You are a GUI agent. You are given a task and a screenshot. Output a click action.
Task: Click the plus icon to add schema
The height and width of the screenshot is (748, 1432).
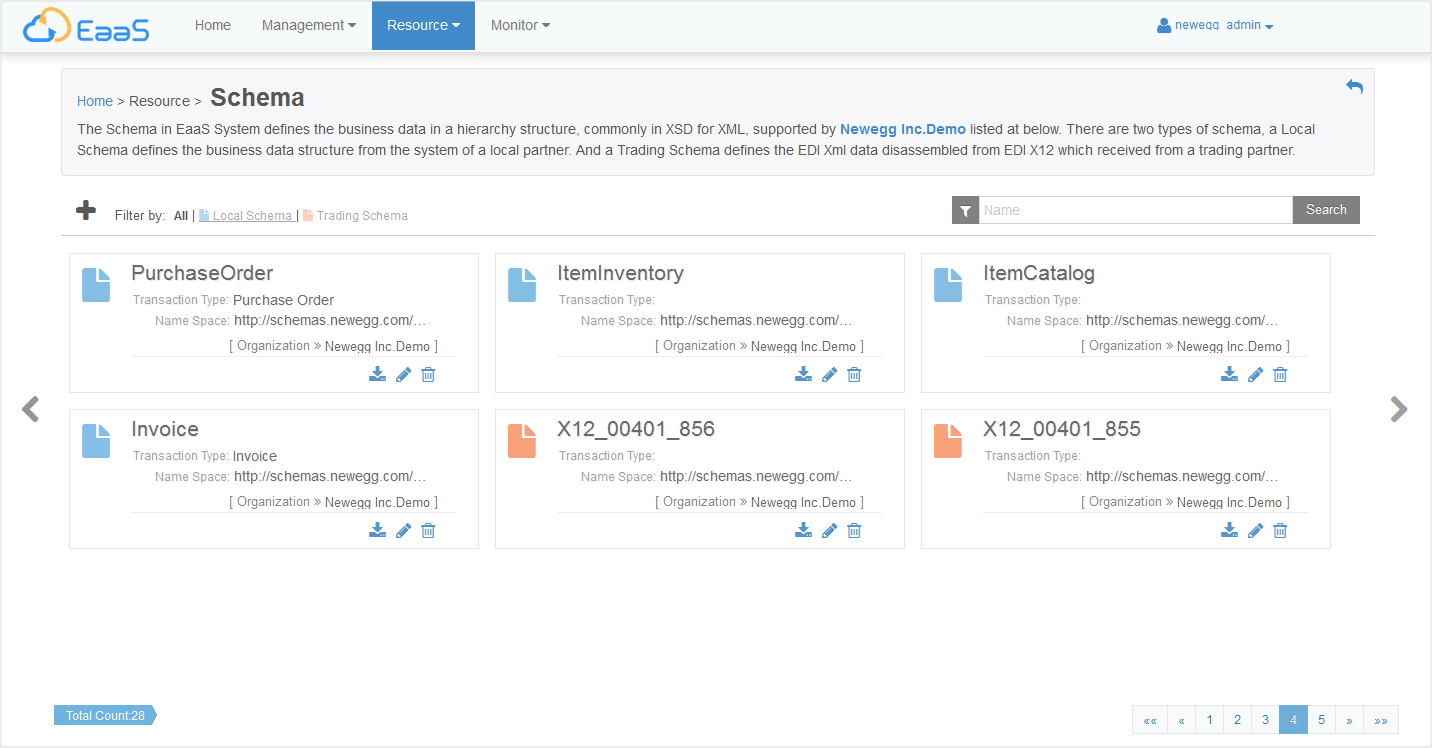(x=86, y=211)
